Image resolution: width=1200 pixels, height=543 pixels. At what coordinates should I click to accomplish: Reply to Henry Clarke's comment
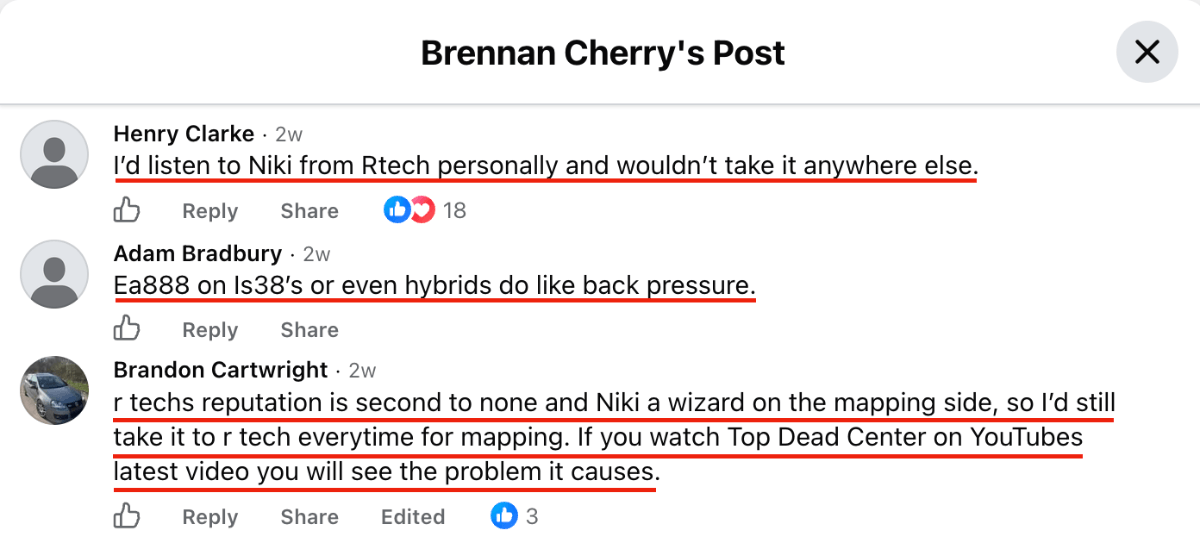pos(210,211)
